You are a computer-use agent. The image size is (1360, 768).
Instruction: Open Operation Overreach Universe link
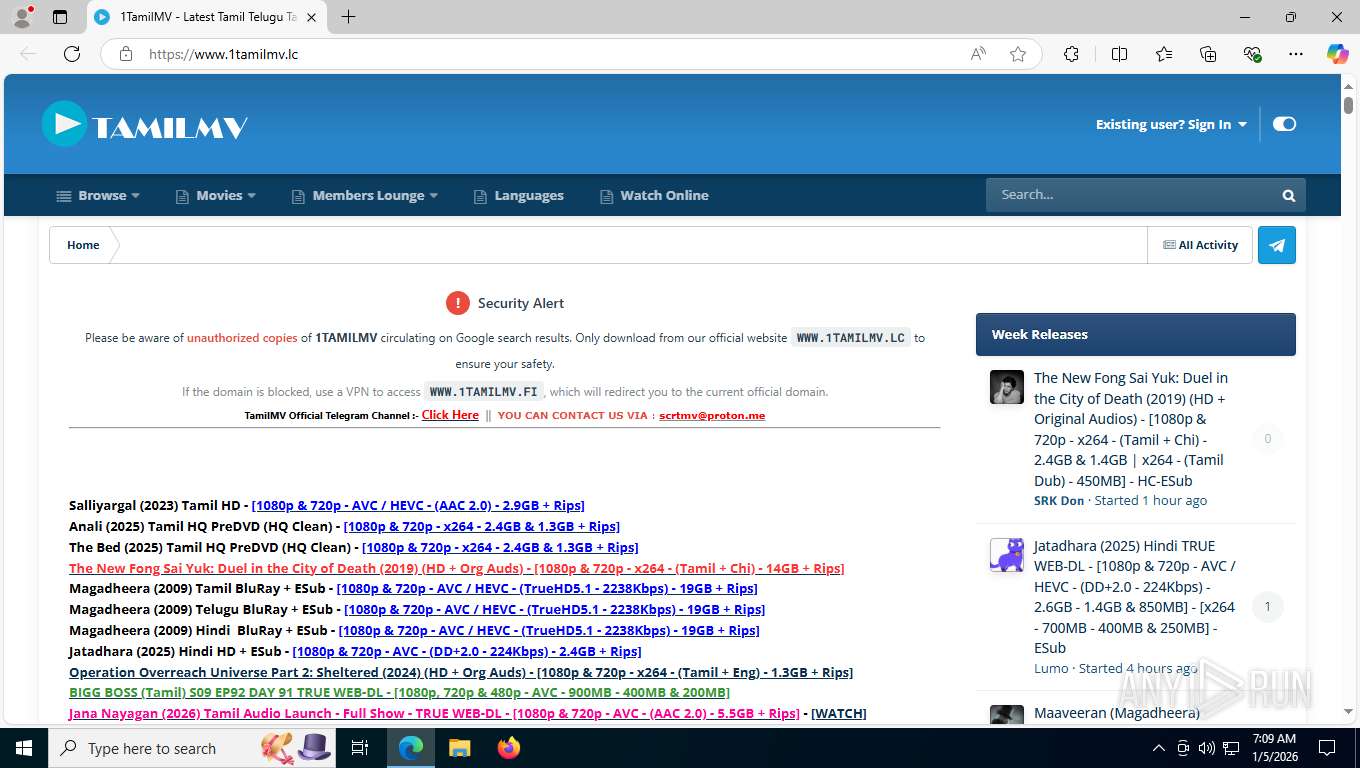click(461, 673)
